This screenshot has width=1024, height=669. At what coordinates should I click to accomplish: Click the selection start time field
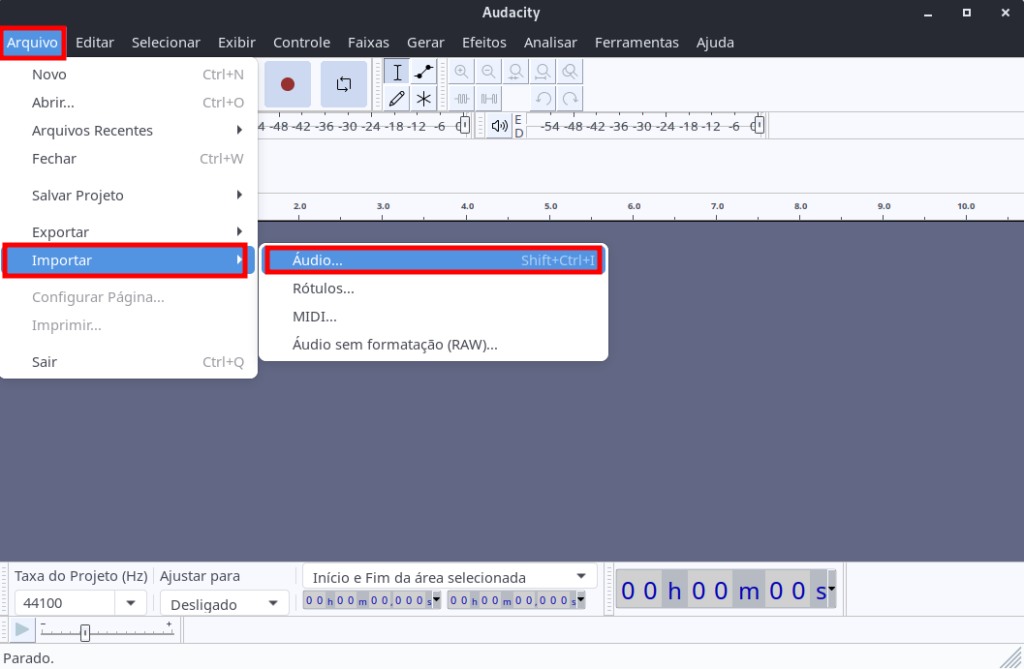coord(368,600)
